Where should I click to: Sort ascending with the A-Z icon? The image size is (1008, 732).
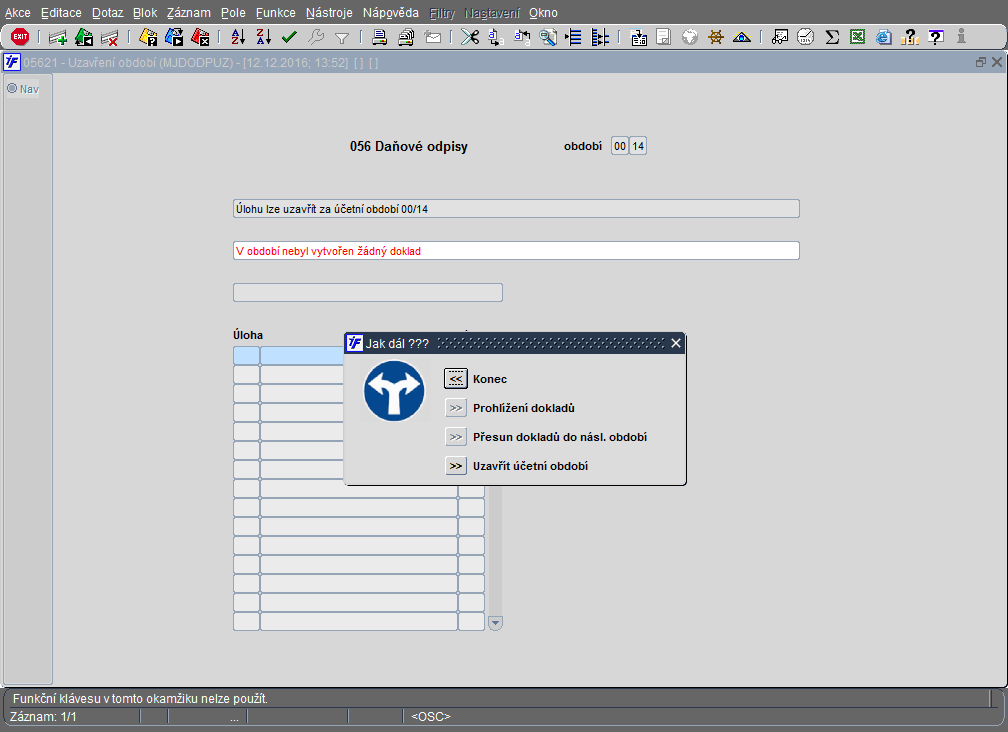click(x=238, y=37)
